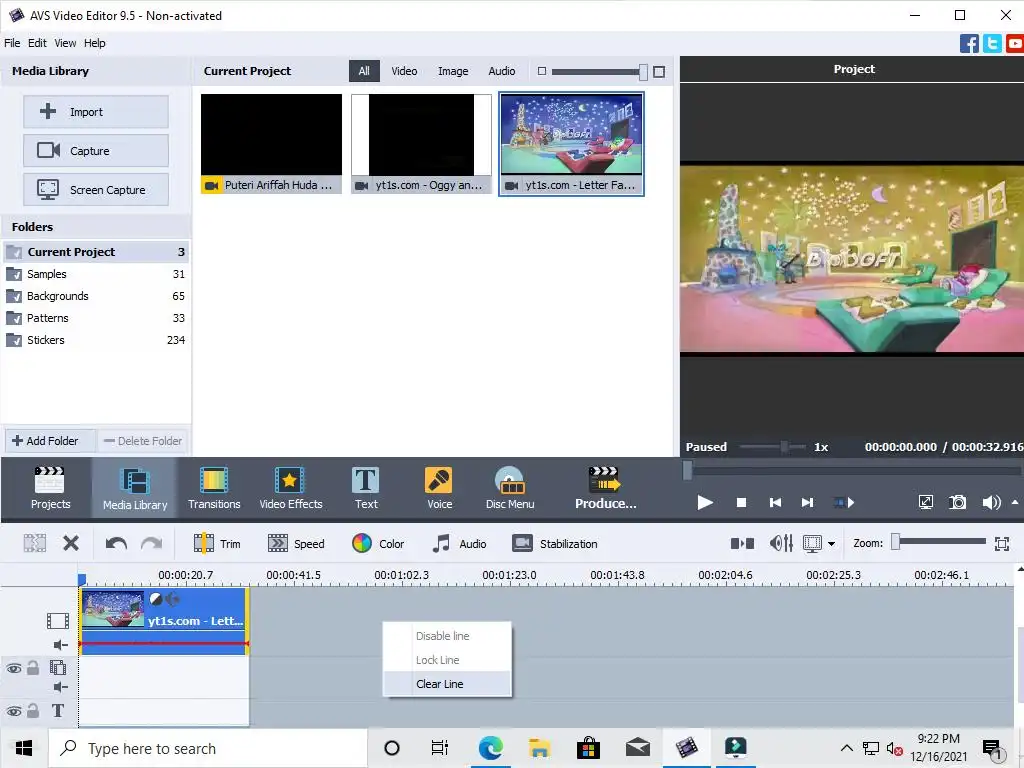Expand the timeline view dropdown arrow
This screenshot has width=1024, height=768.
(831, 543)
